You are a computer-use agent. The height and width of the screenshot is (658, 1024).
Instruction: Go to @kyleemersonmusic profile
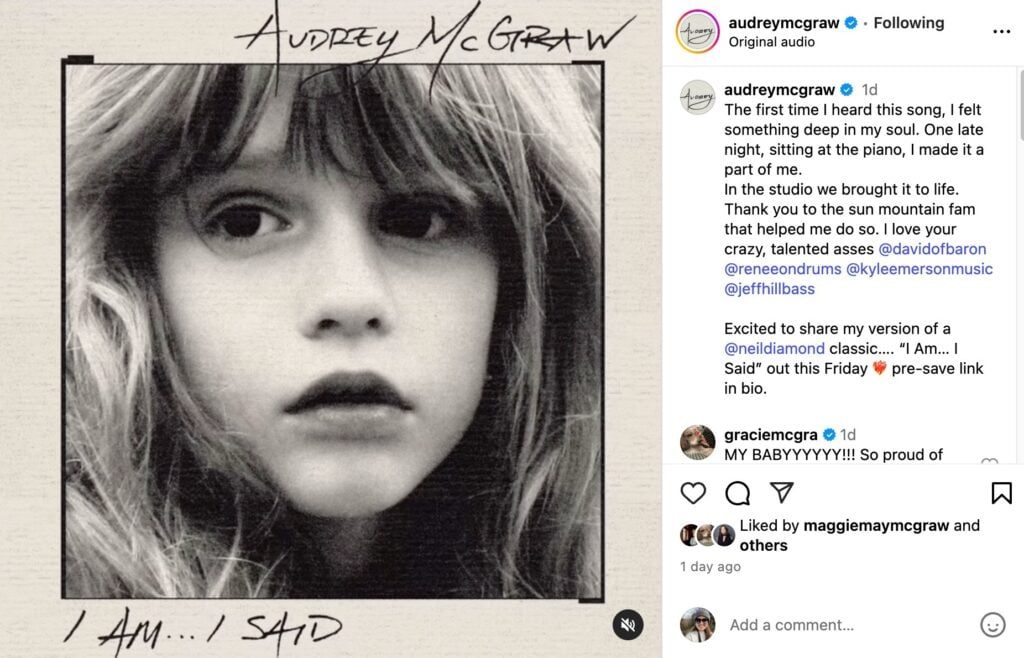tap(919, 269)
